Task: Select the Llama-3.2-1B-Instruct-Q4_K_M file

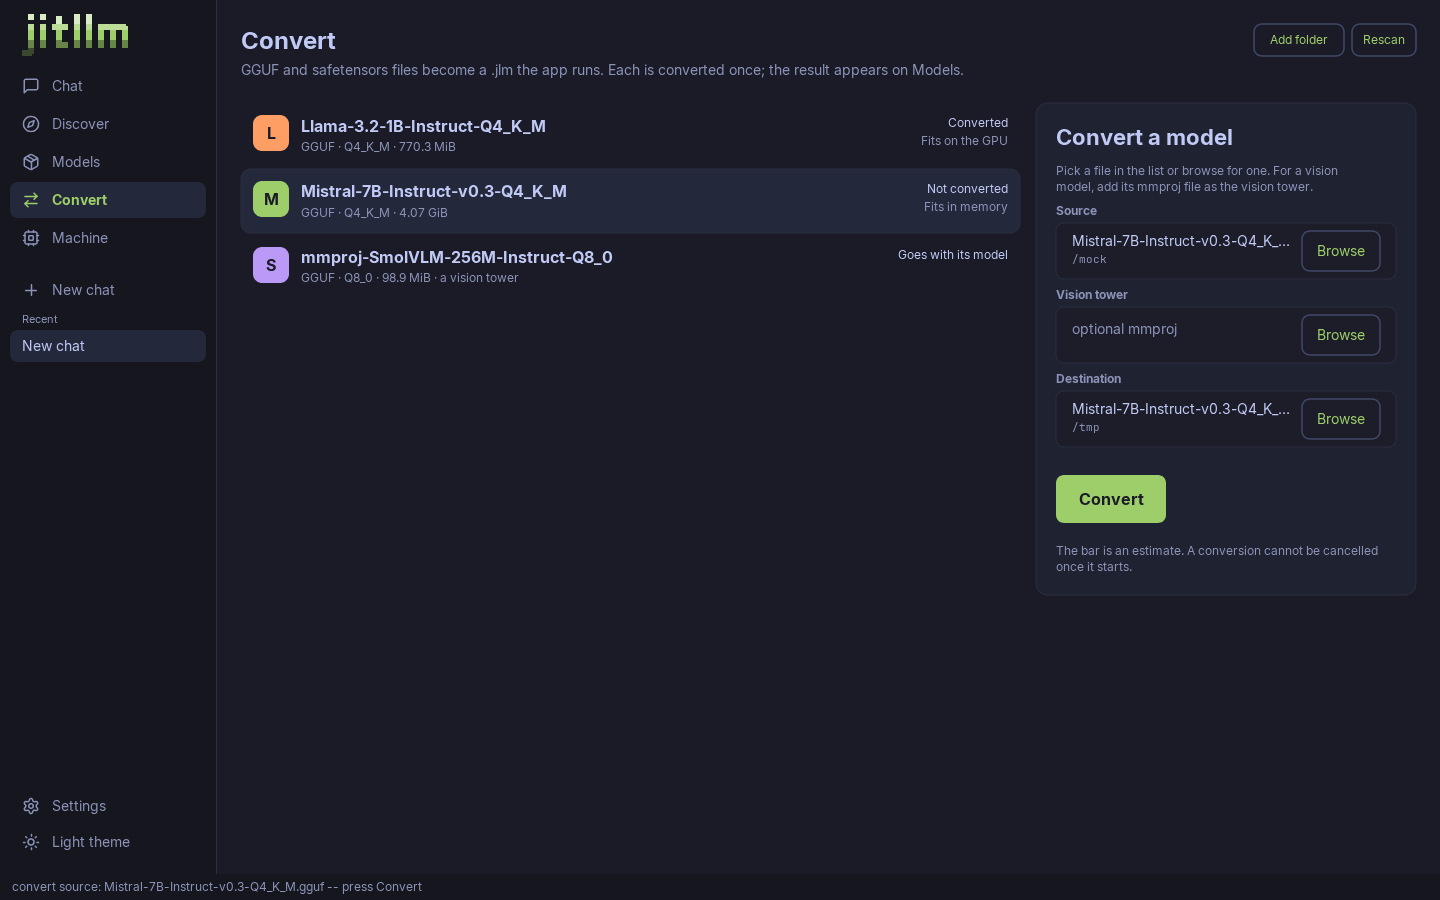Action: (630, 135)
